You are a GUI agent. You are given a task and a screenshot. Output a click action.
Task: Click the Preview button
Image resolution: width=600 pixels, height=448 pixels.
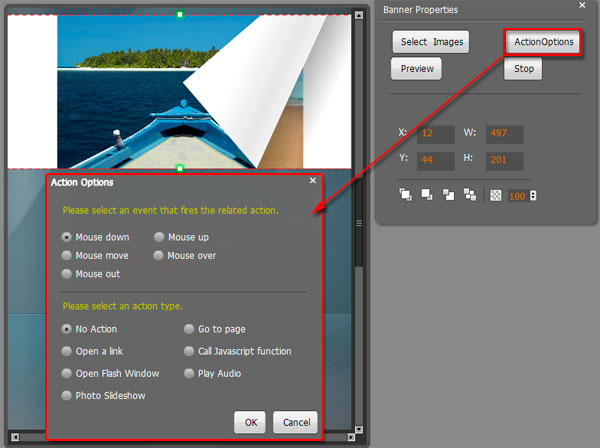tap(417, 69)
